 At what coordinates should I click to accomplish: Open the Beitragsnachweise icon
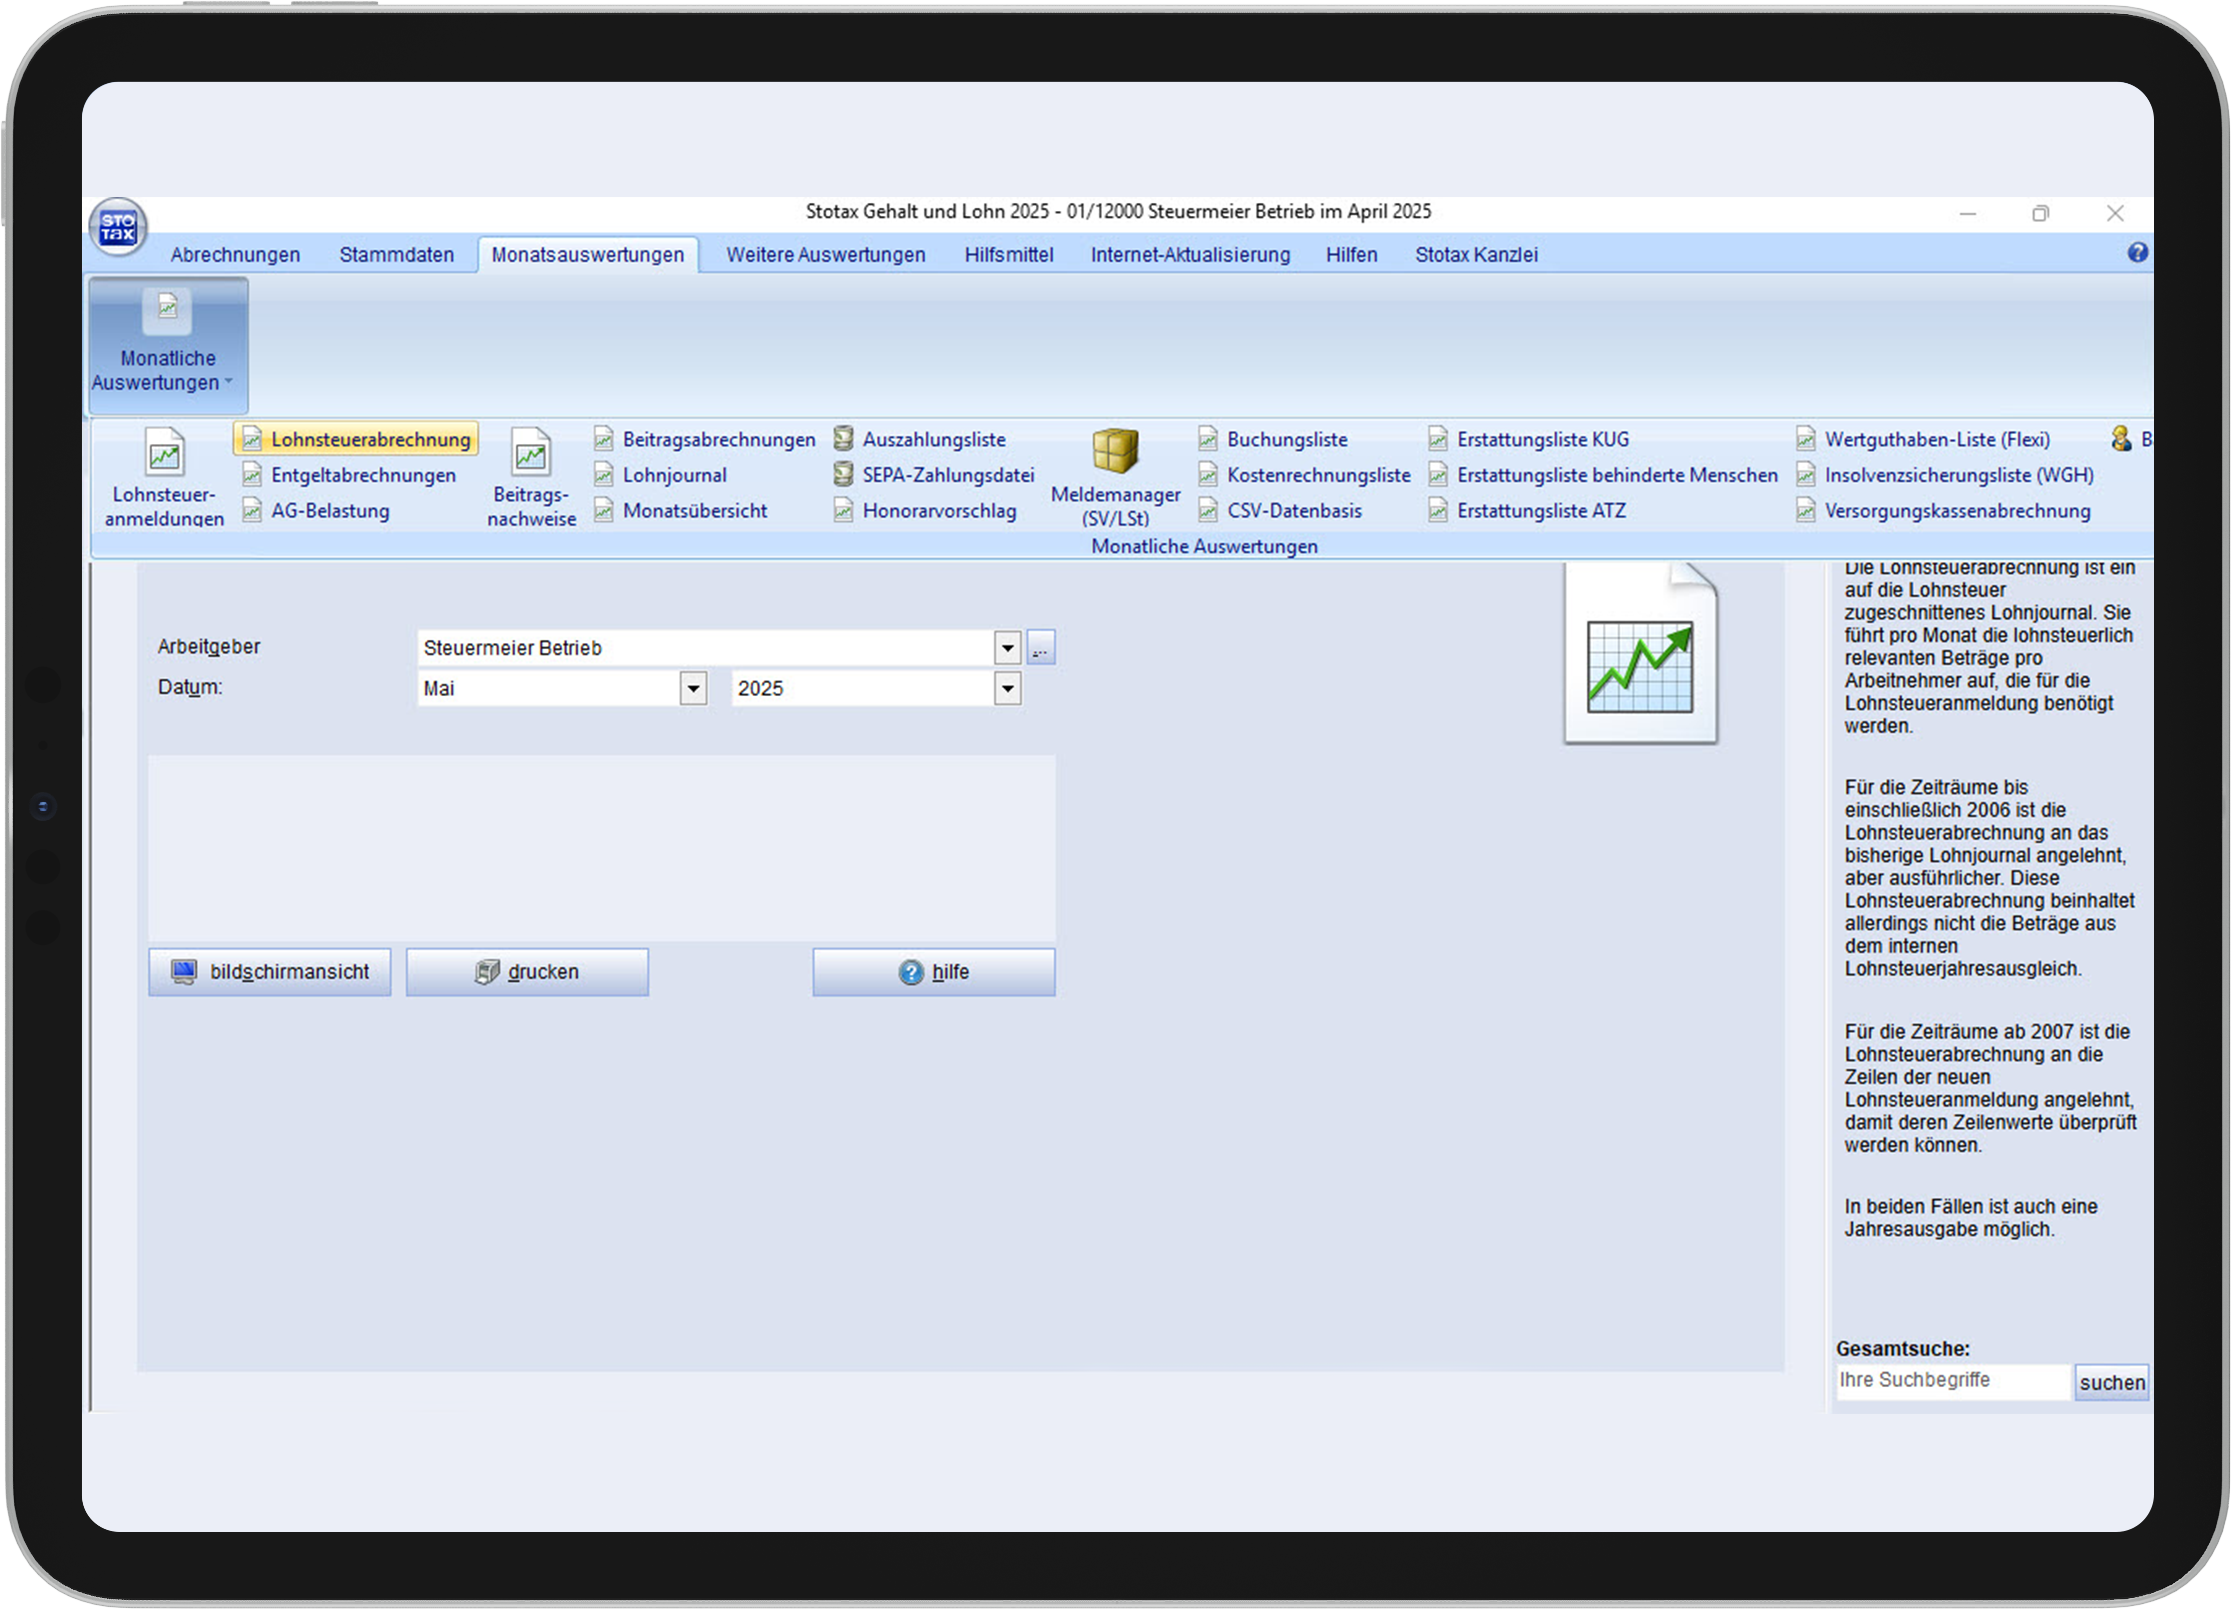click(x=531, y=476)
